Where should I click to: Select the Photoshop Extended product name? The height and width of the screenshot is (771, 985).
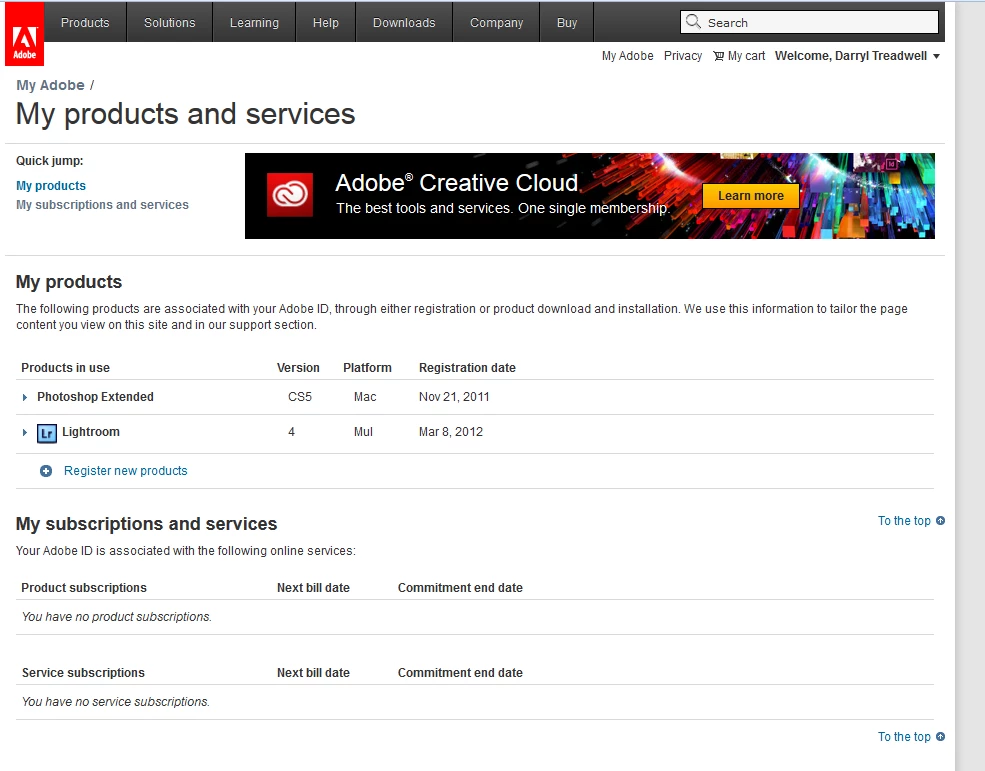pos(95,397)
